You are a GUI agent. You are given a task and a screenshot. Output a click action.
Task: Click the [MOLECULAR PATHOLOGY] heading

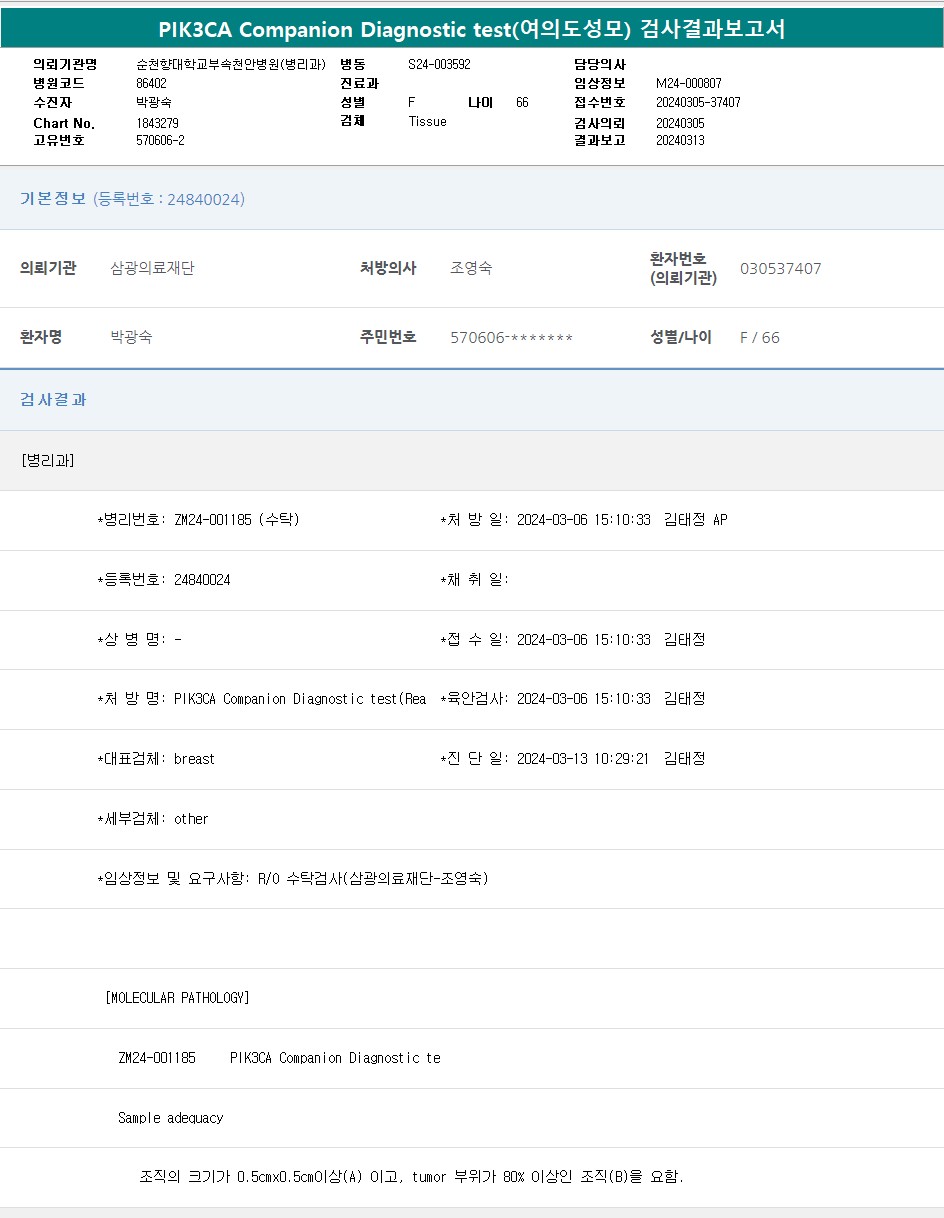[177, 998]
